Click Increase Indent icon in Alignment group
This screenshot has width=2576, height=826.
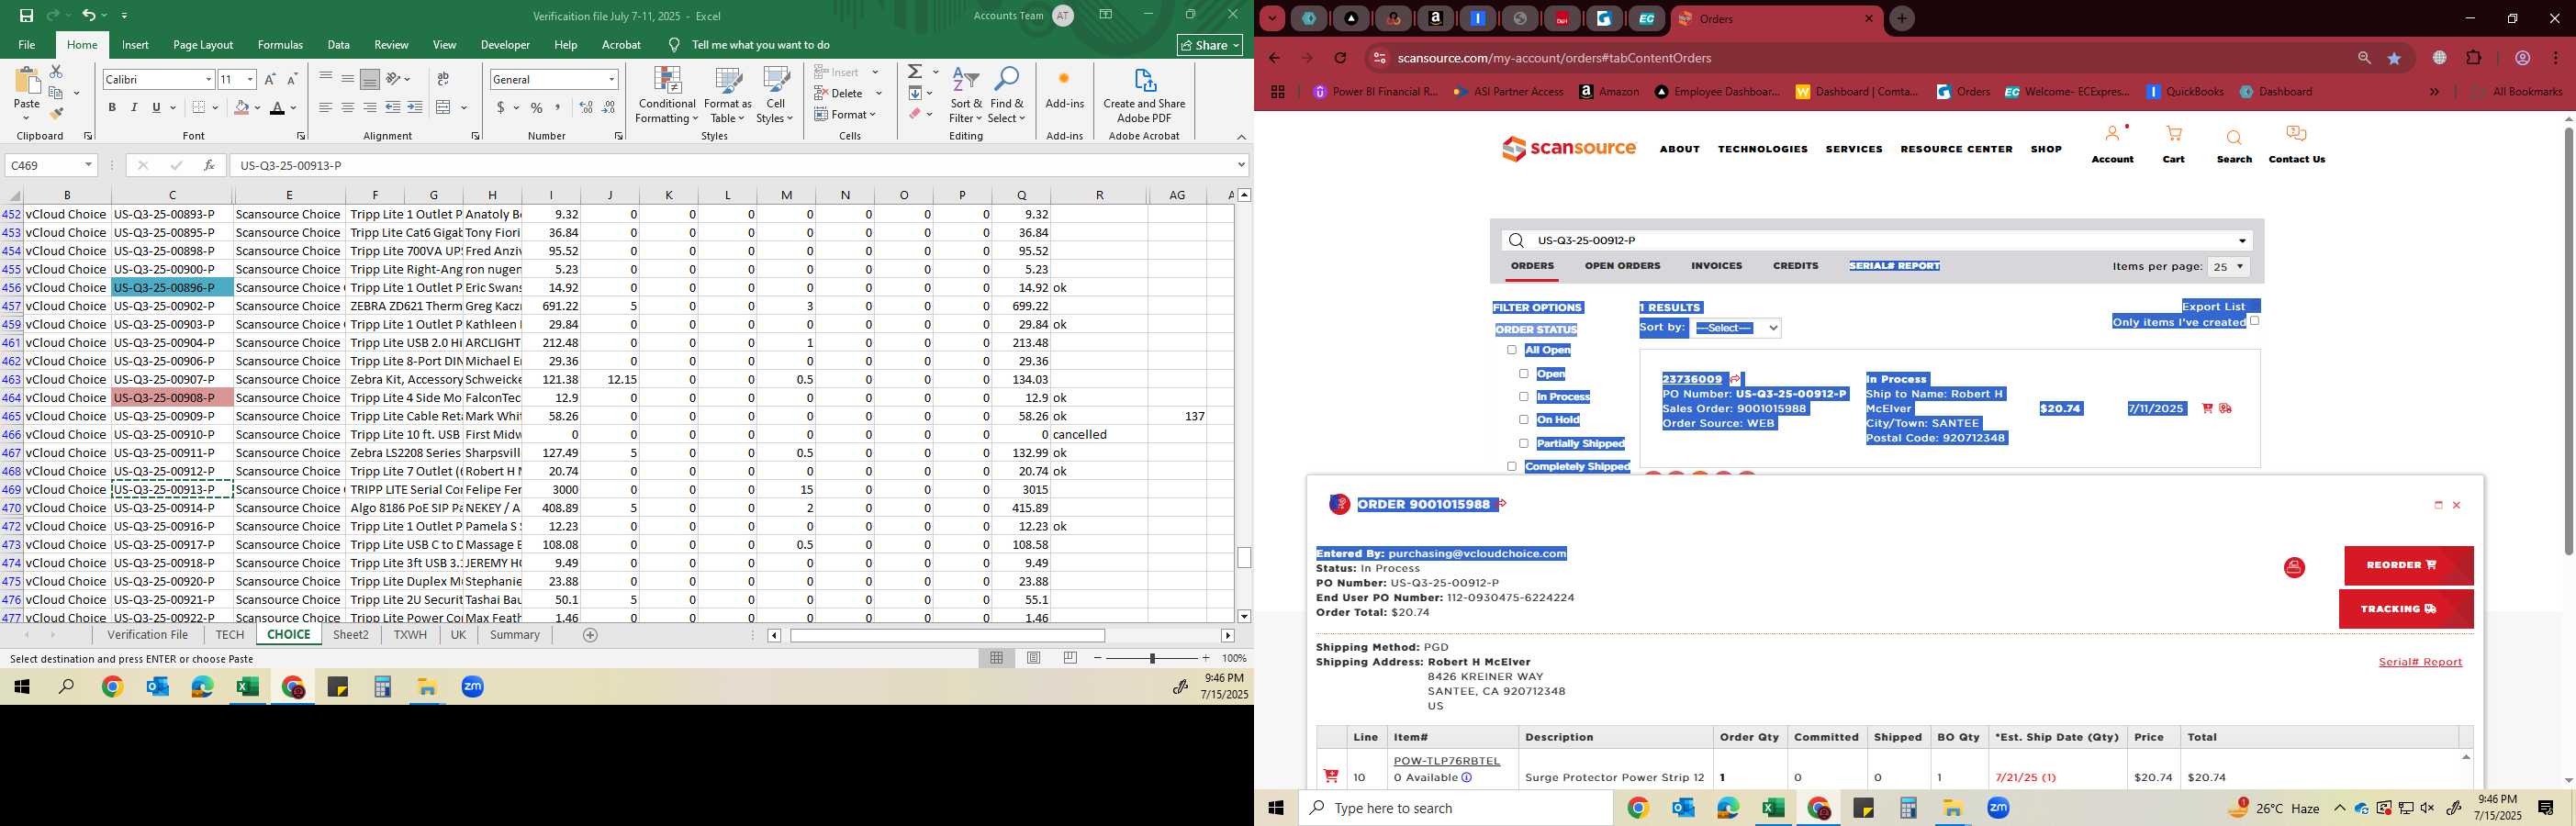coord(415,108)
